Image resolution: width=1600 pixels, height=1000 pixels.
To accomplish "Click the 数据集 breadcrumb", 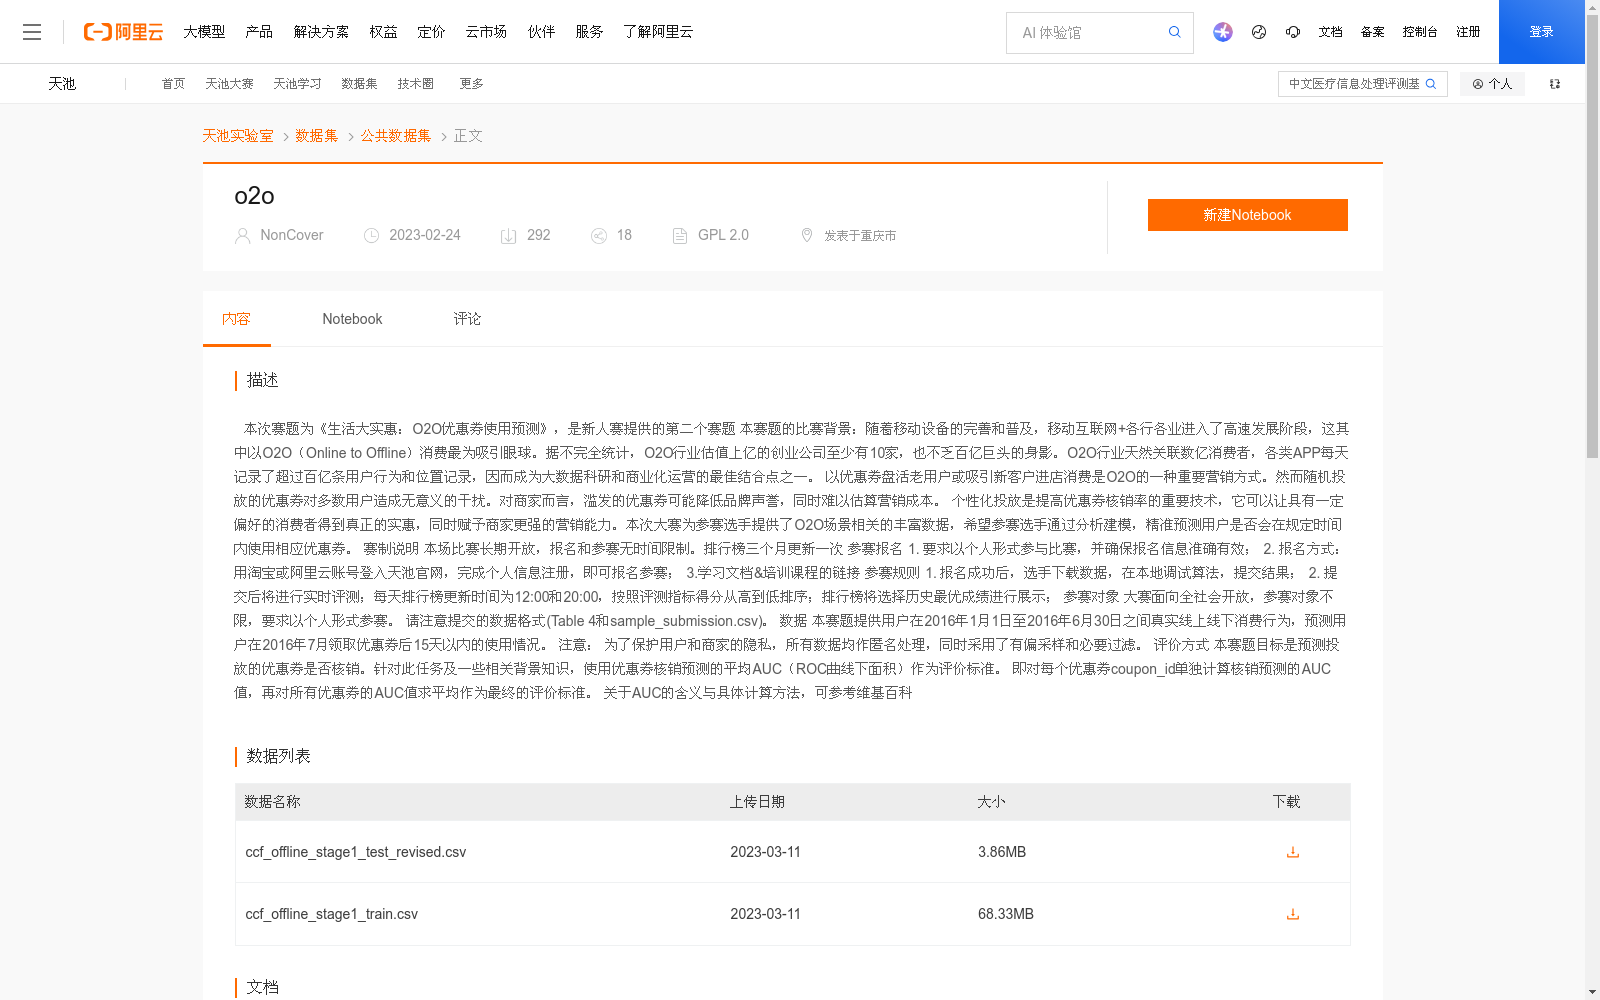I will point(317,136).
